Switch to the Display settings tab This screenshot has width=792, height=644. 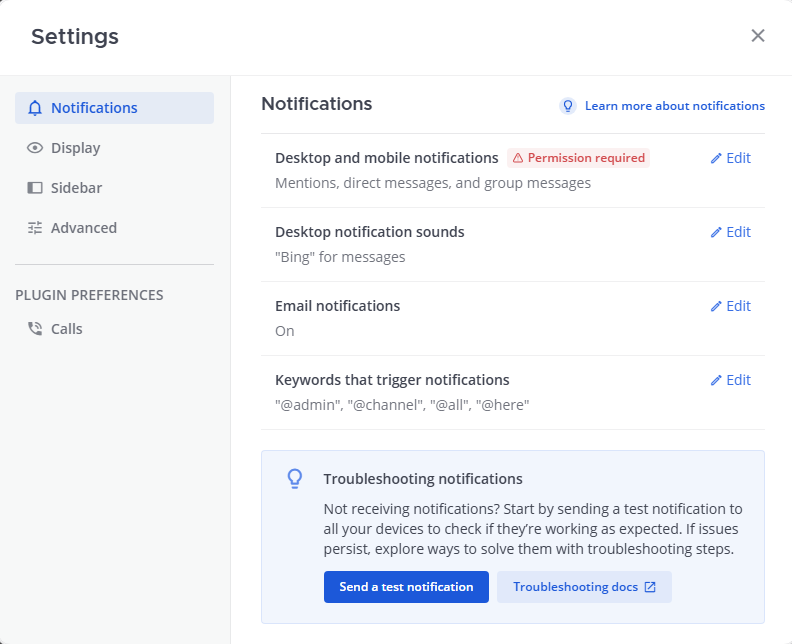click(x=115, y=148)
